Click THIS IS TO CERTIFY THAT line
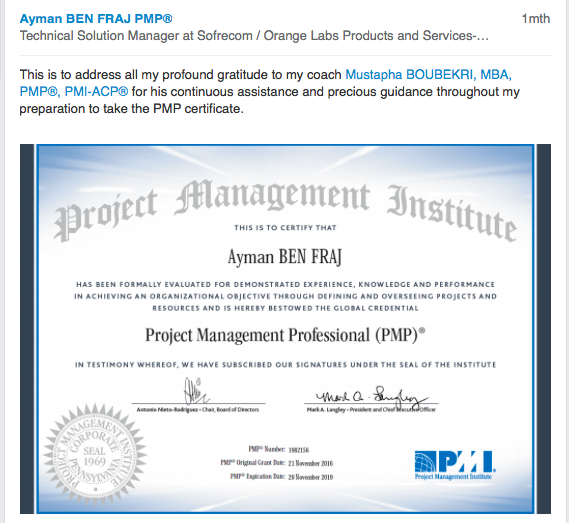 [285, 228]
